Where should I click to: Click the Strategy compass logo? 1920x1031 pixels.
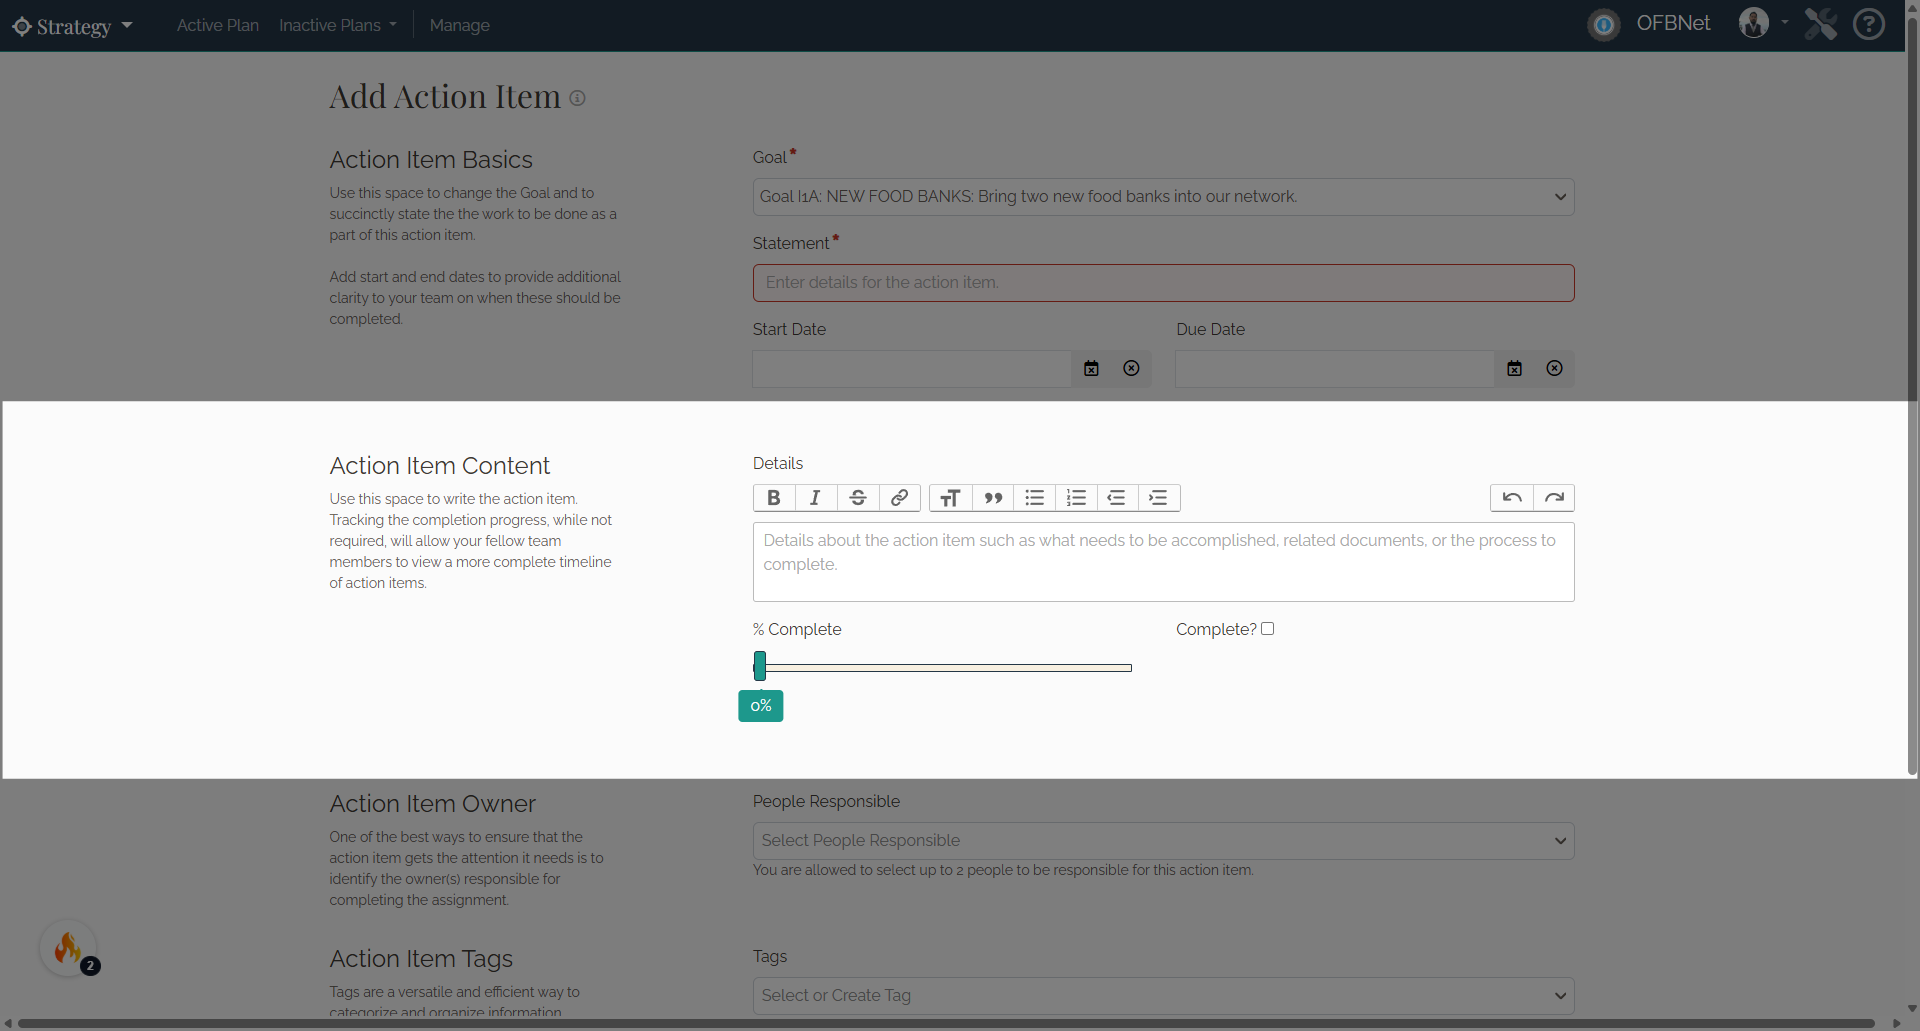click(22, 26)
